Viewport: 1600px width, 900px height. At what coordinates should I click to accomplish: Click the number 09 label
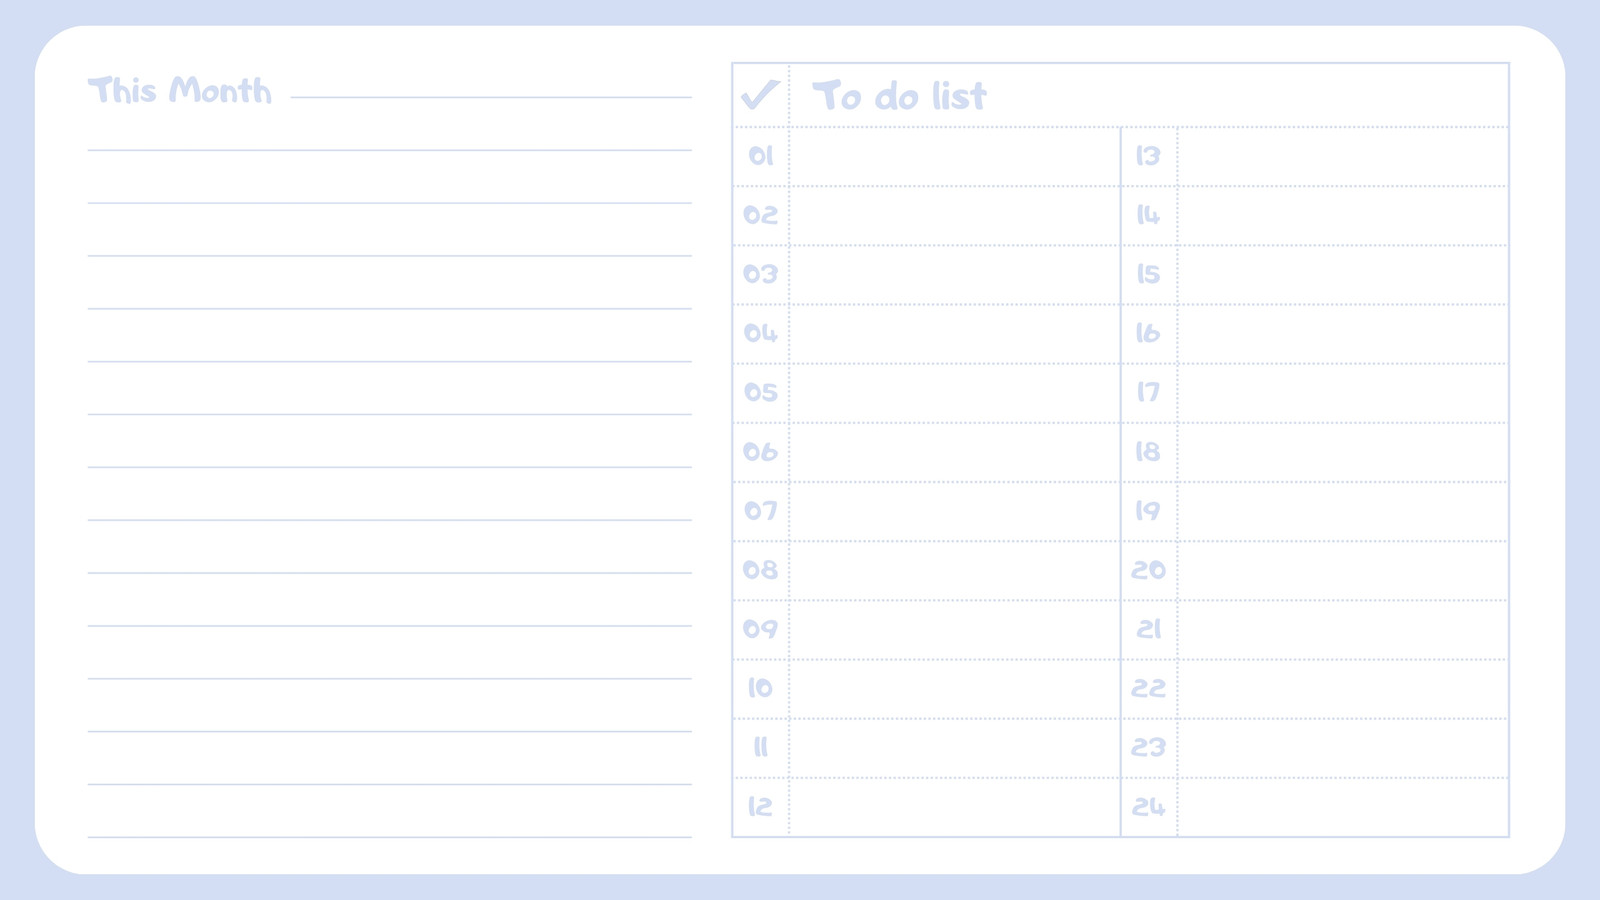point(760,629)
